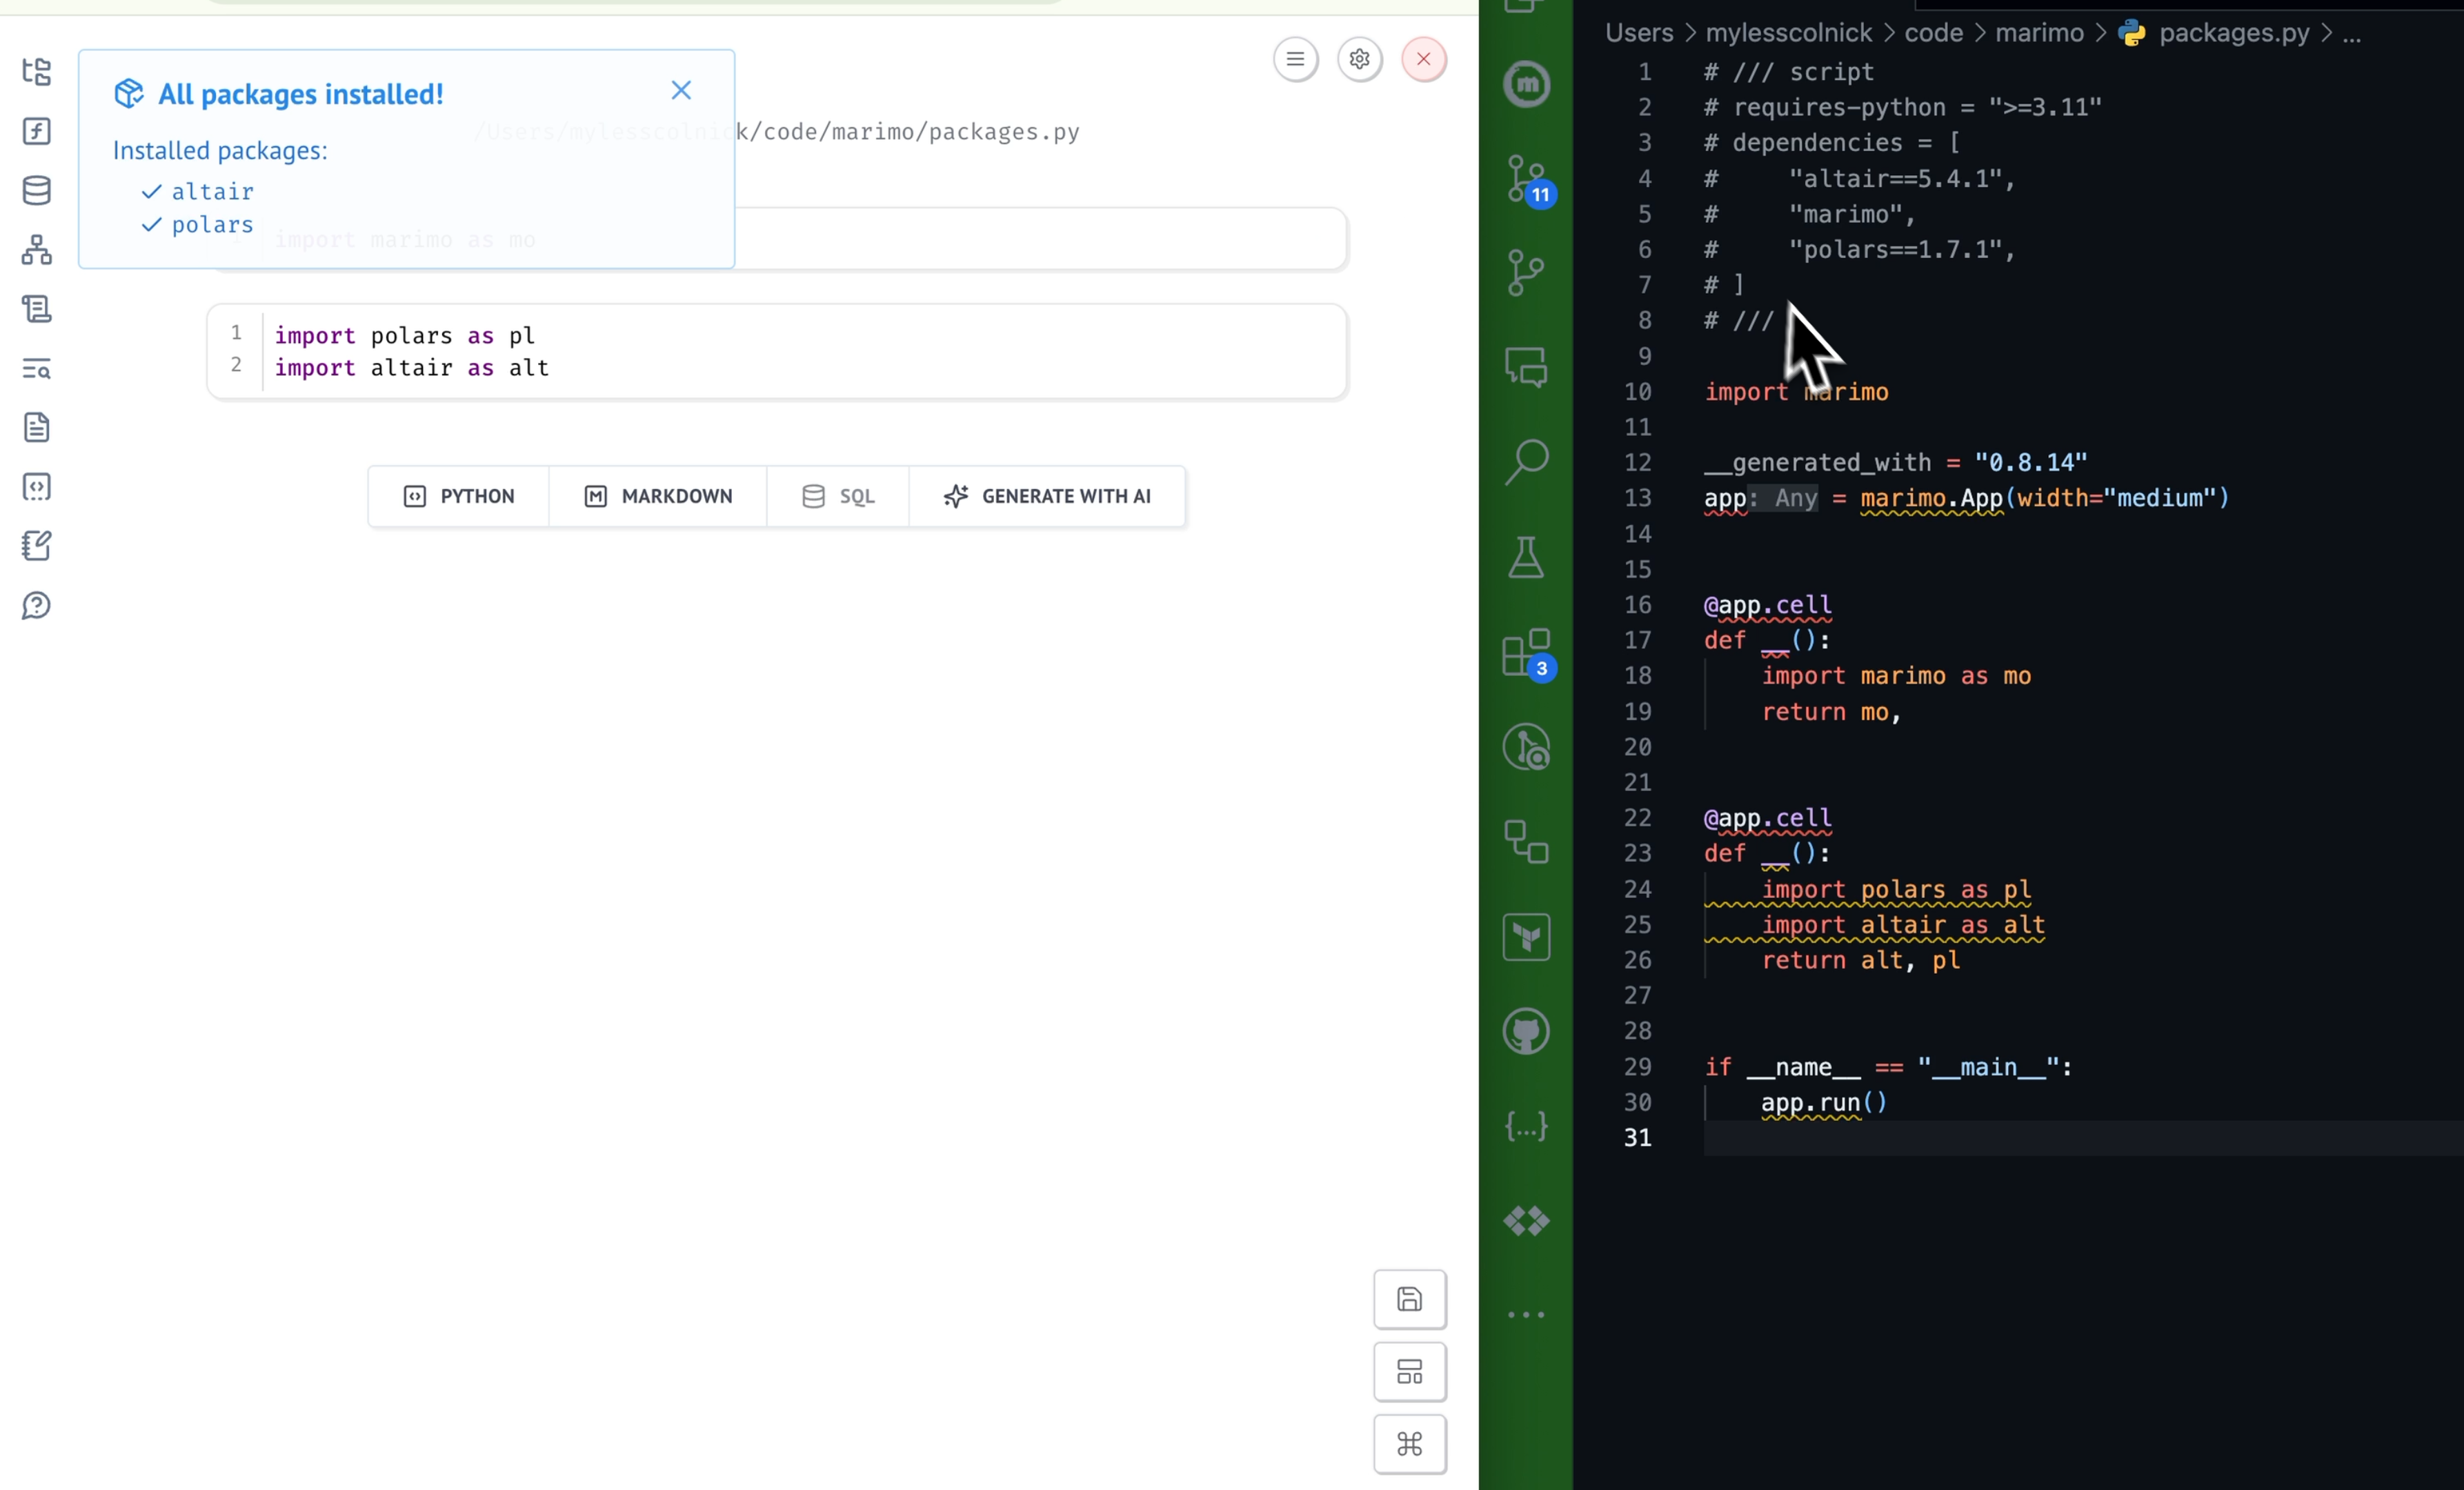
Task: Click the marimo extension icon in VS Code
Action: (1526, 84)
